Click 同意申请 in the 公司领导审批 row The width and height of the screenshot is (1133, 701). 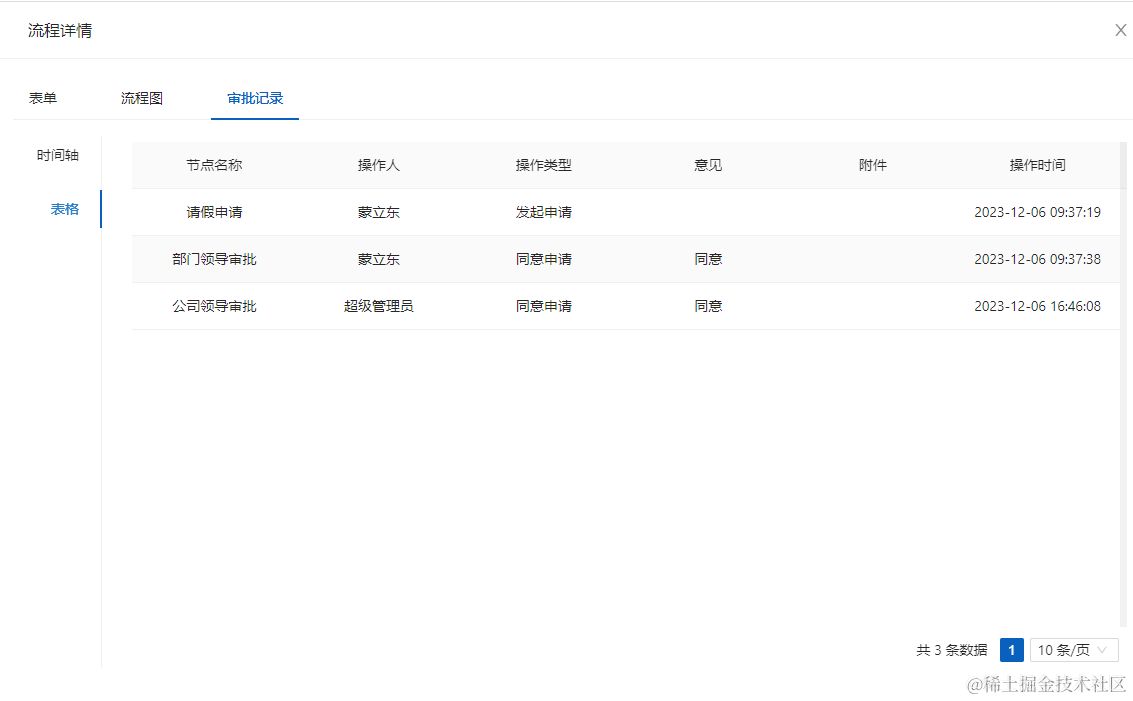(543, 306)
